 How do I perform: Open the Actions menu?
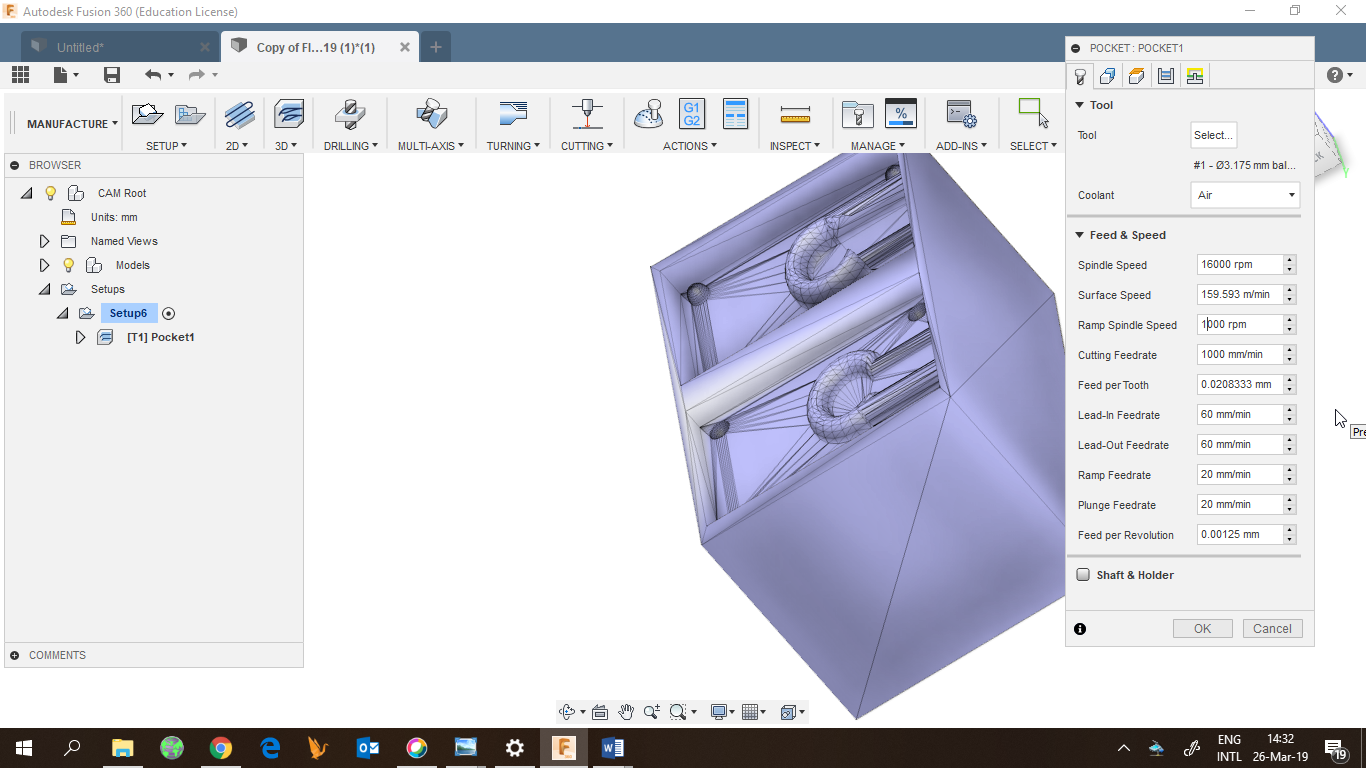[690, 146]
